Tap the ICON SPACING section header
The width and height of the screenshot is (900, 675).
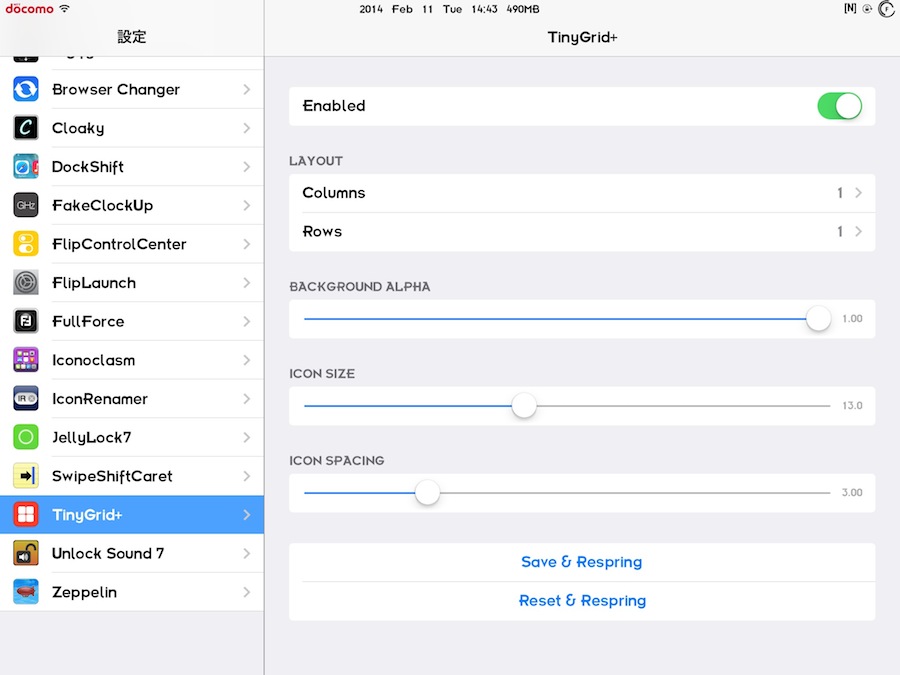tap(337, 461)
